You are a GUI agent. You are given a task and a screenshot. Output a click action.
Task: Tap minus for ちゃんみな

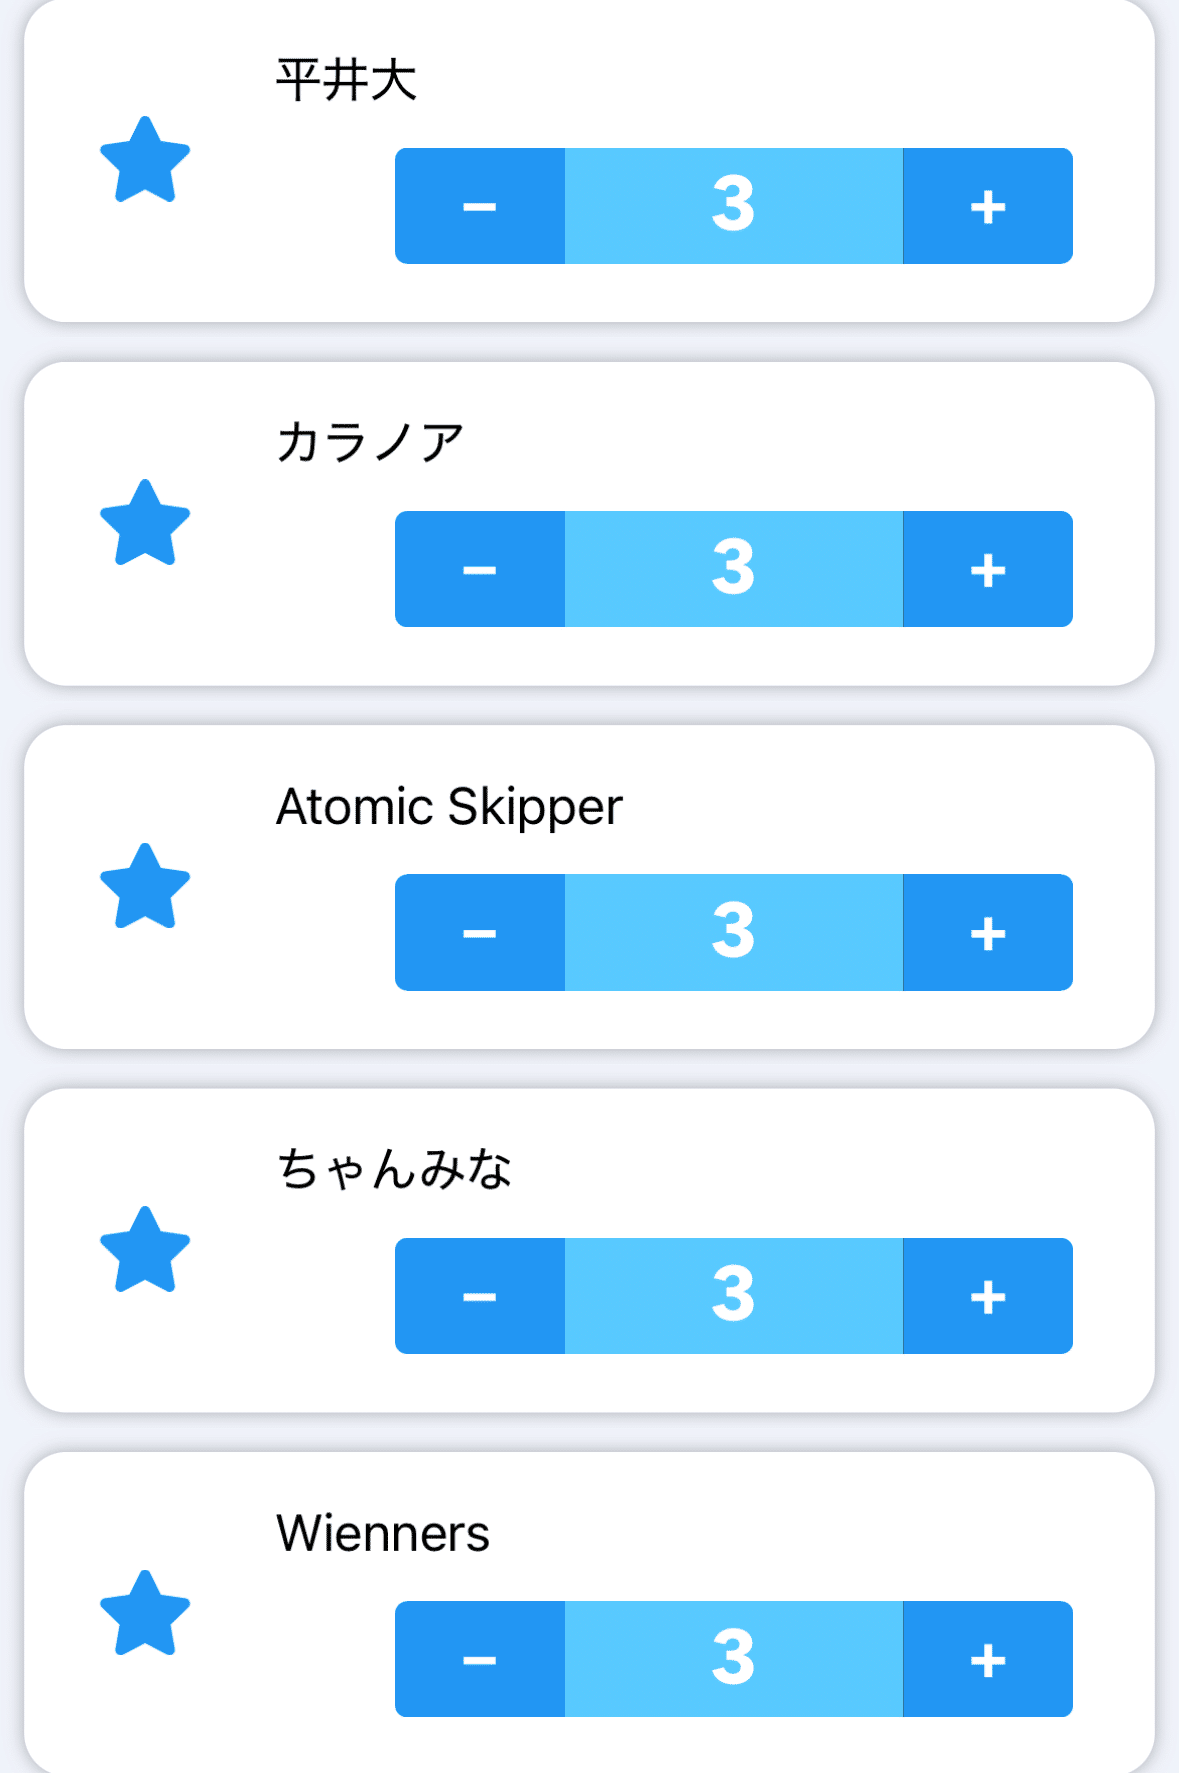click(480, 1296)
